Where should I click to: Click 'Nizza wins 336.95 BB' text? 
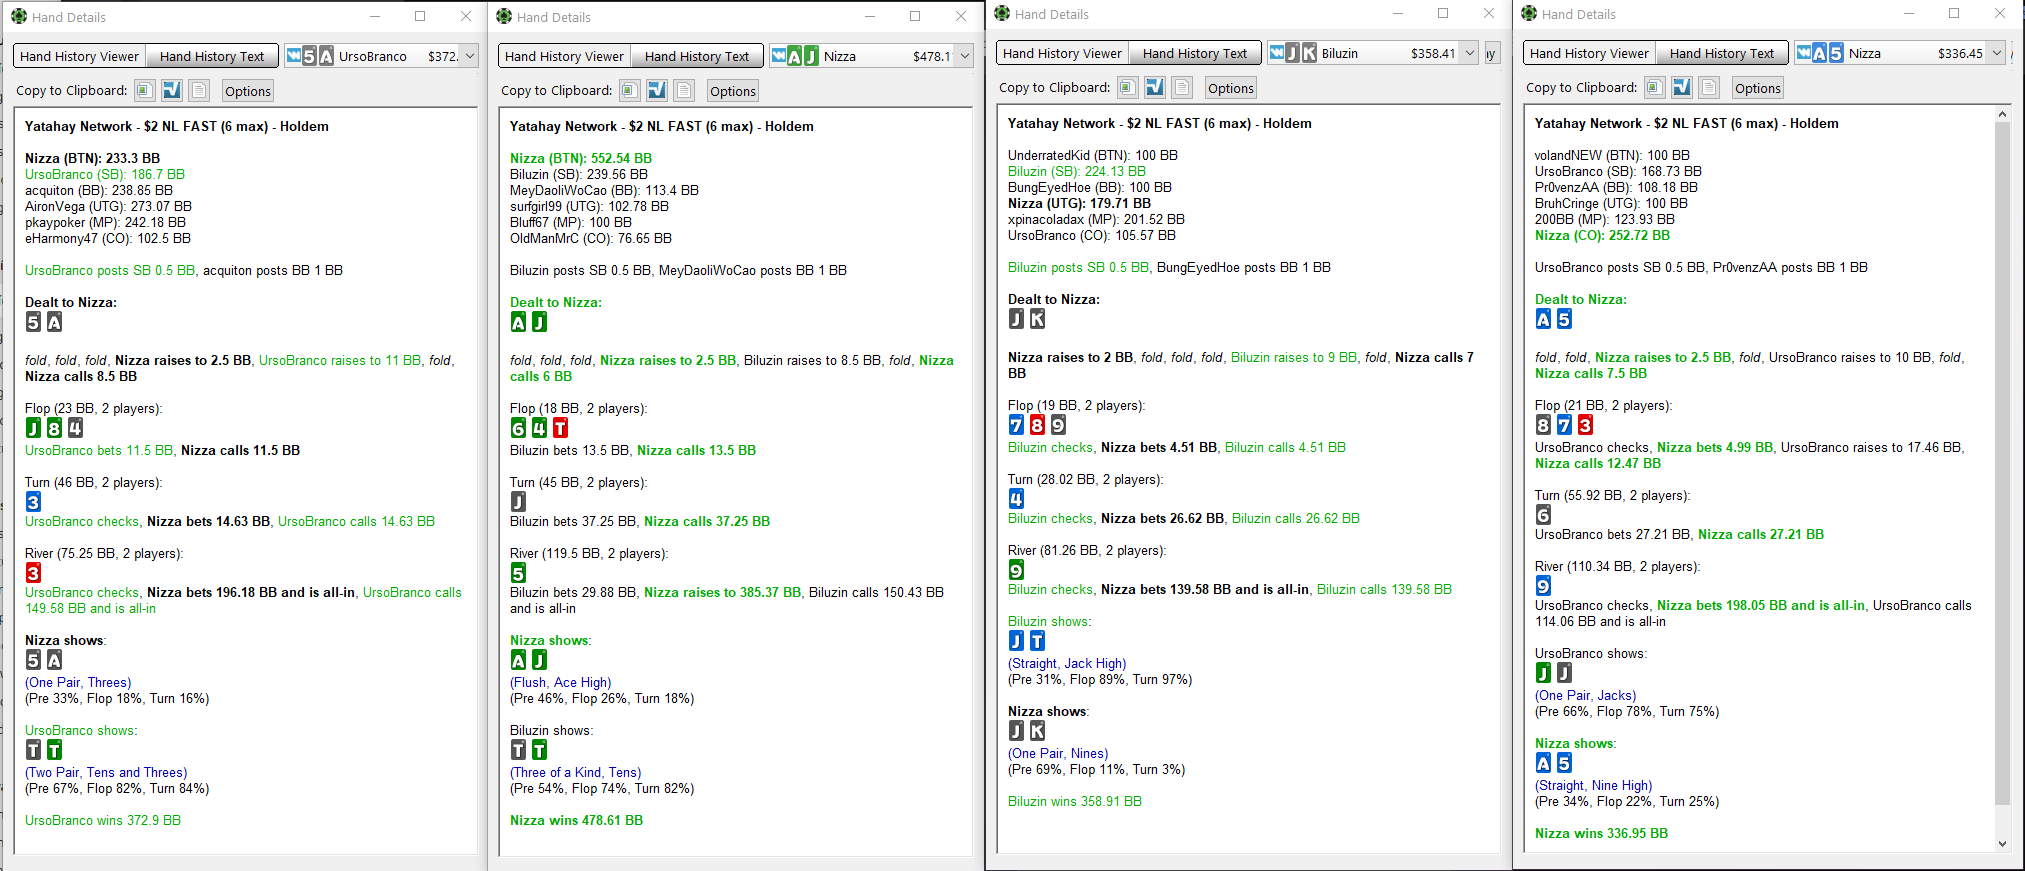click(x=1601, y=833)
